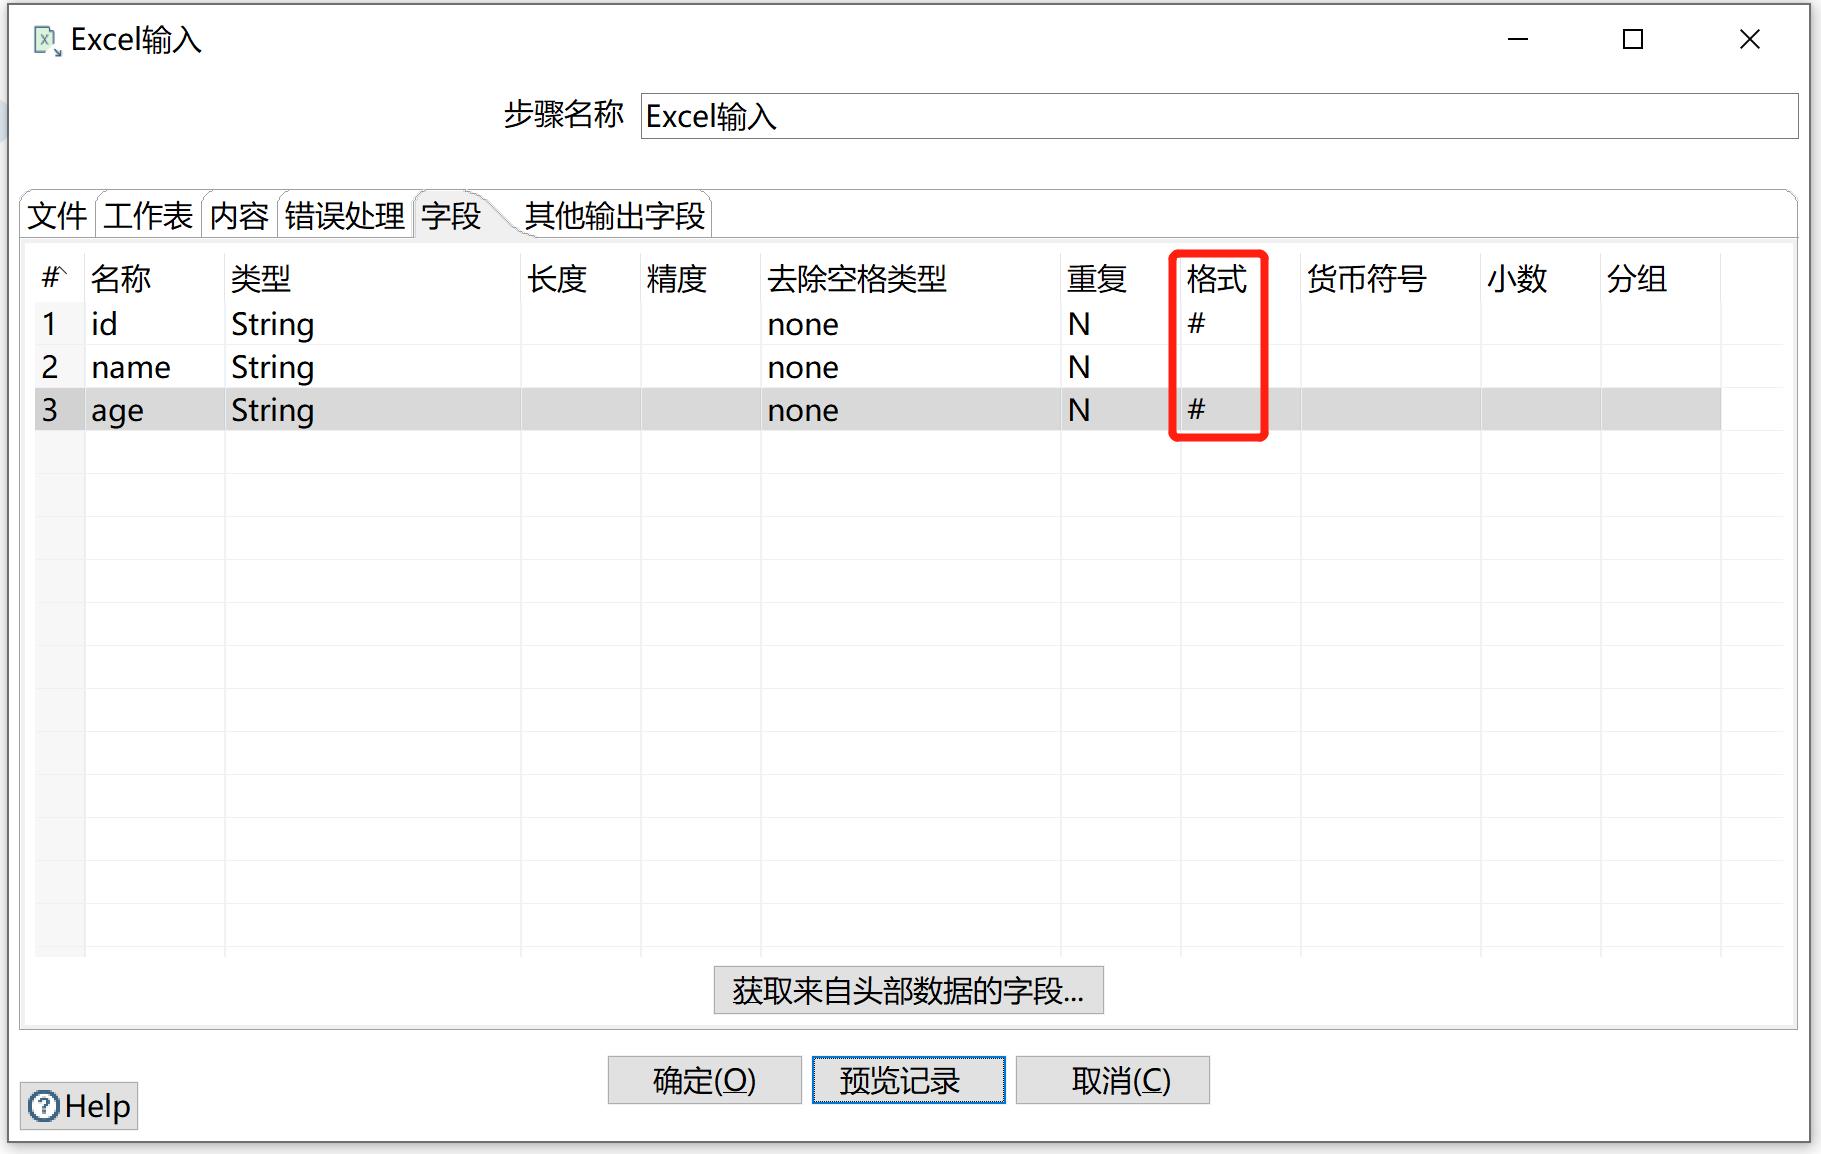This screenshot has width=1821, height=1154.
Task: Select the 字段 tab
Action: pos(451,215)
